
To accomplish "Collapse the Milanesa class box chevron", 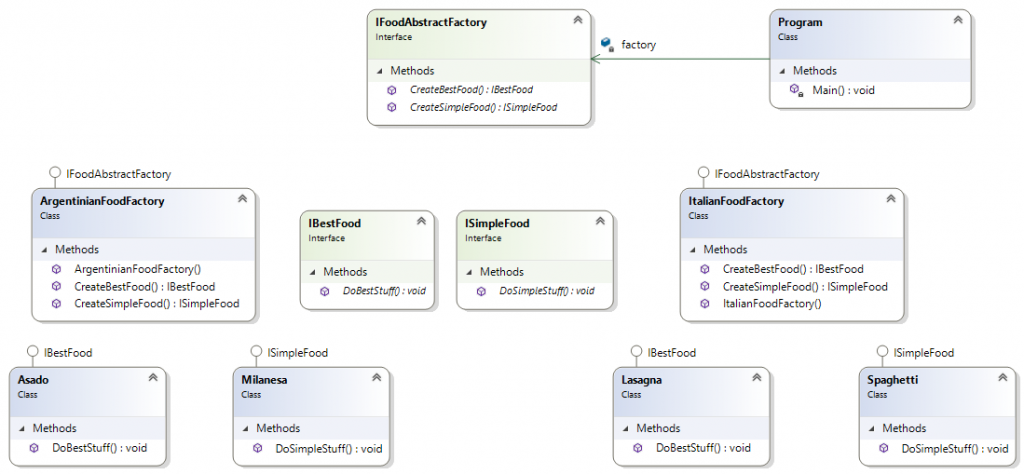I will [376, 377].
